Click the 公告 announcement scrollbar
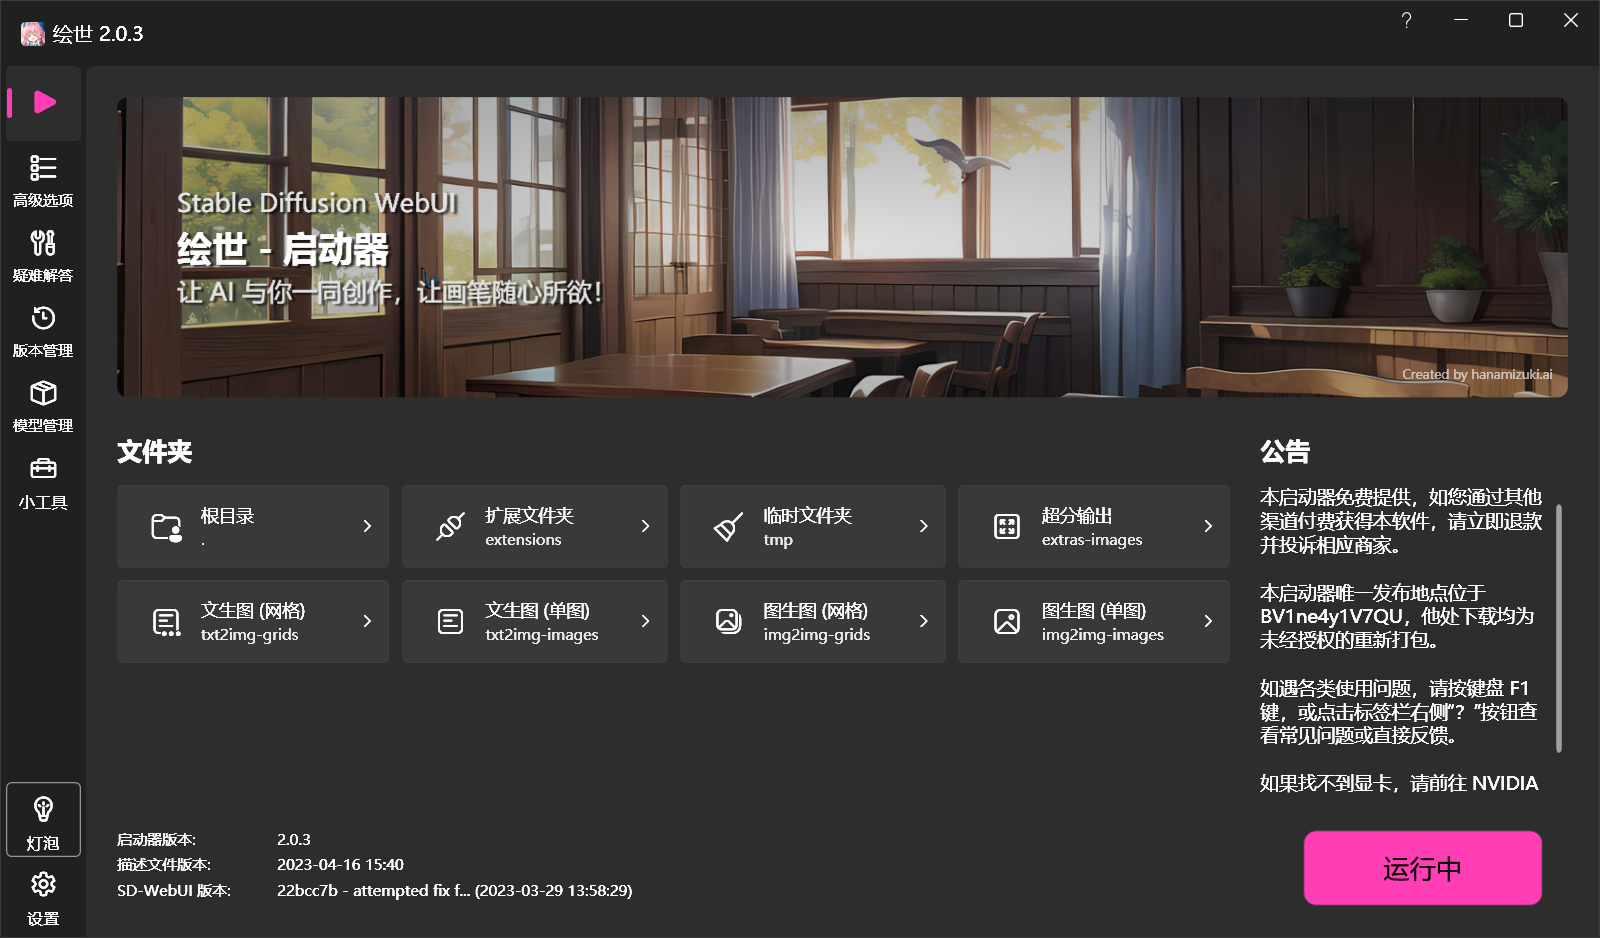Viewport: 1600px width, 938px height. coord(1558,628)
